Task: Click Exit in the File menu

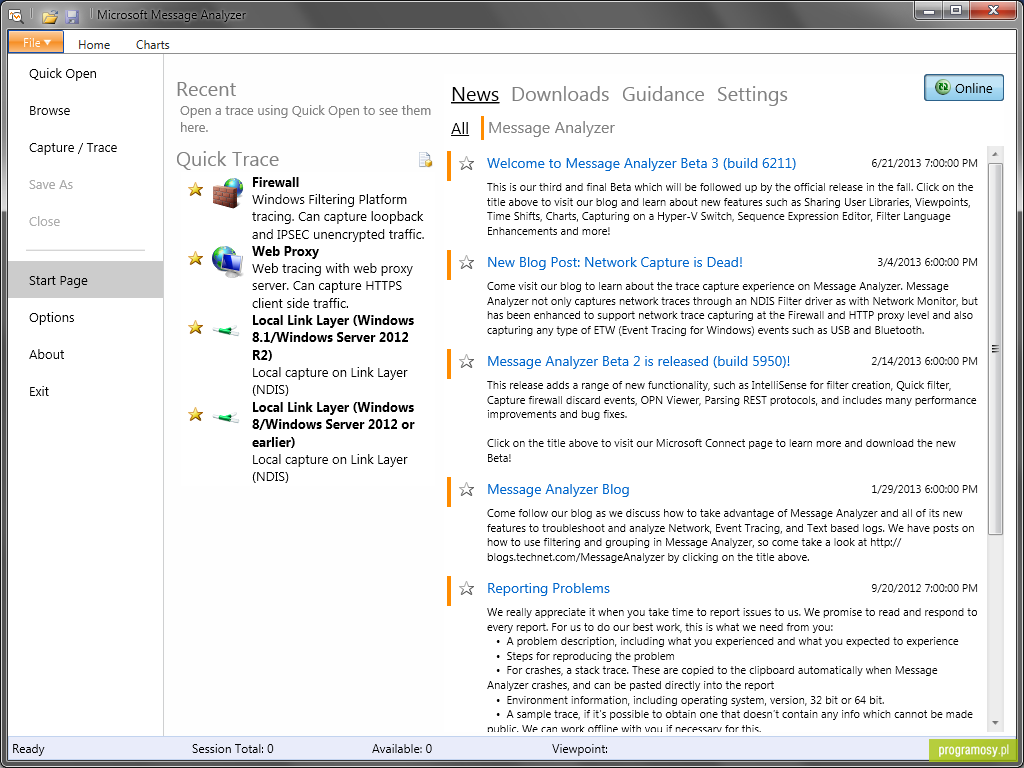Action: (86, 392)
